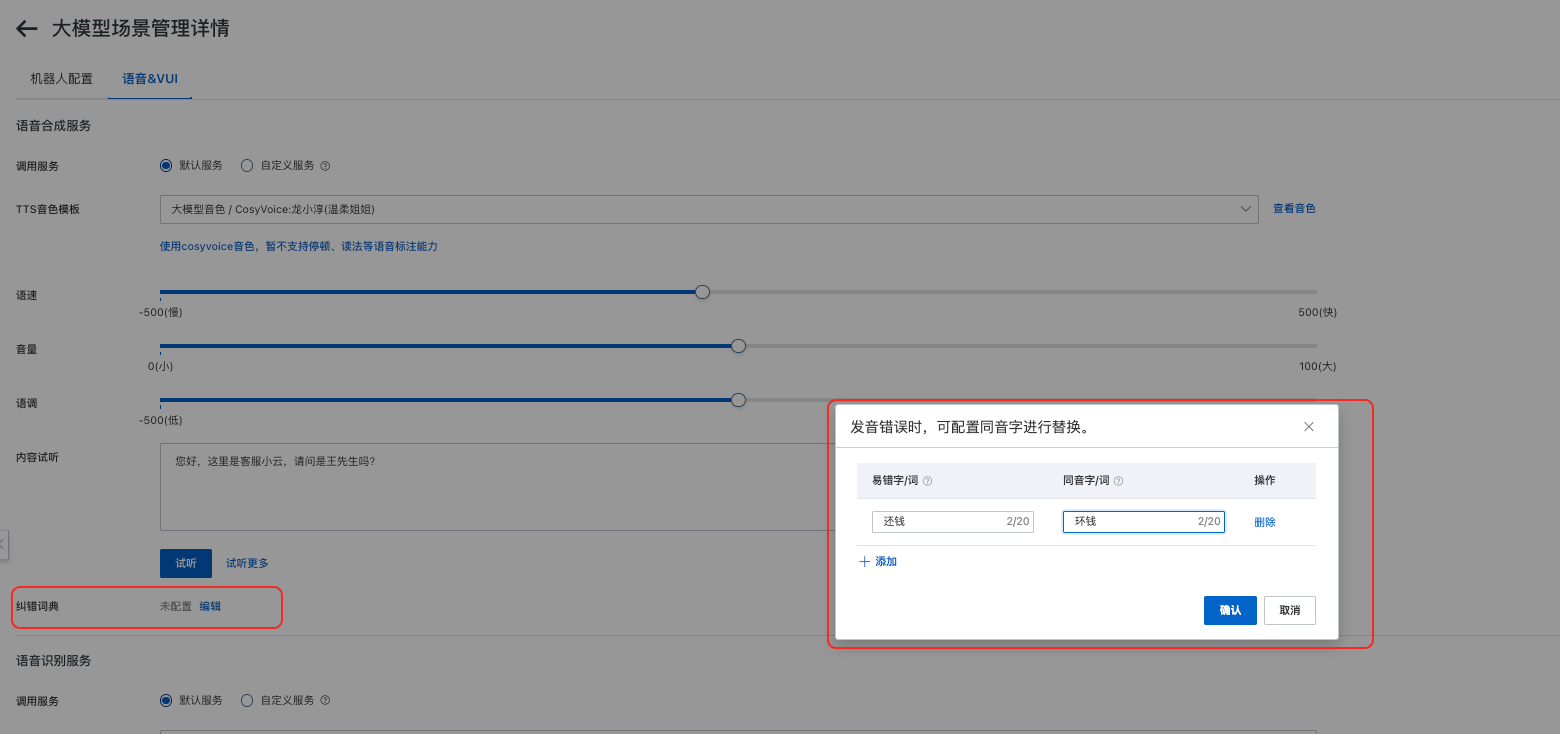Expand the collapsed side panel handle

click(x=3, y=545)
